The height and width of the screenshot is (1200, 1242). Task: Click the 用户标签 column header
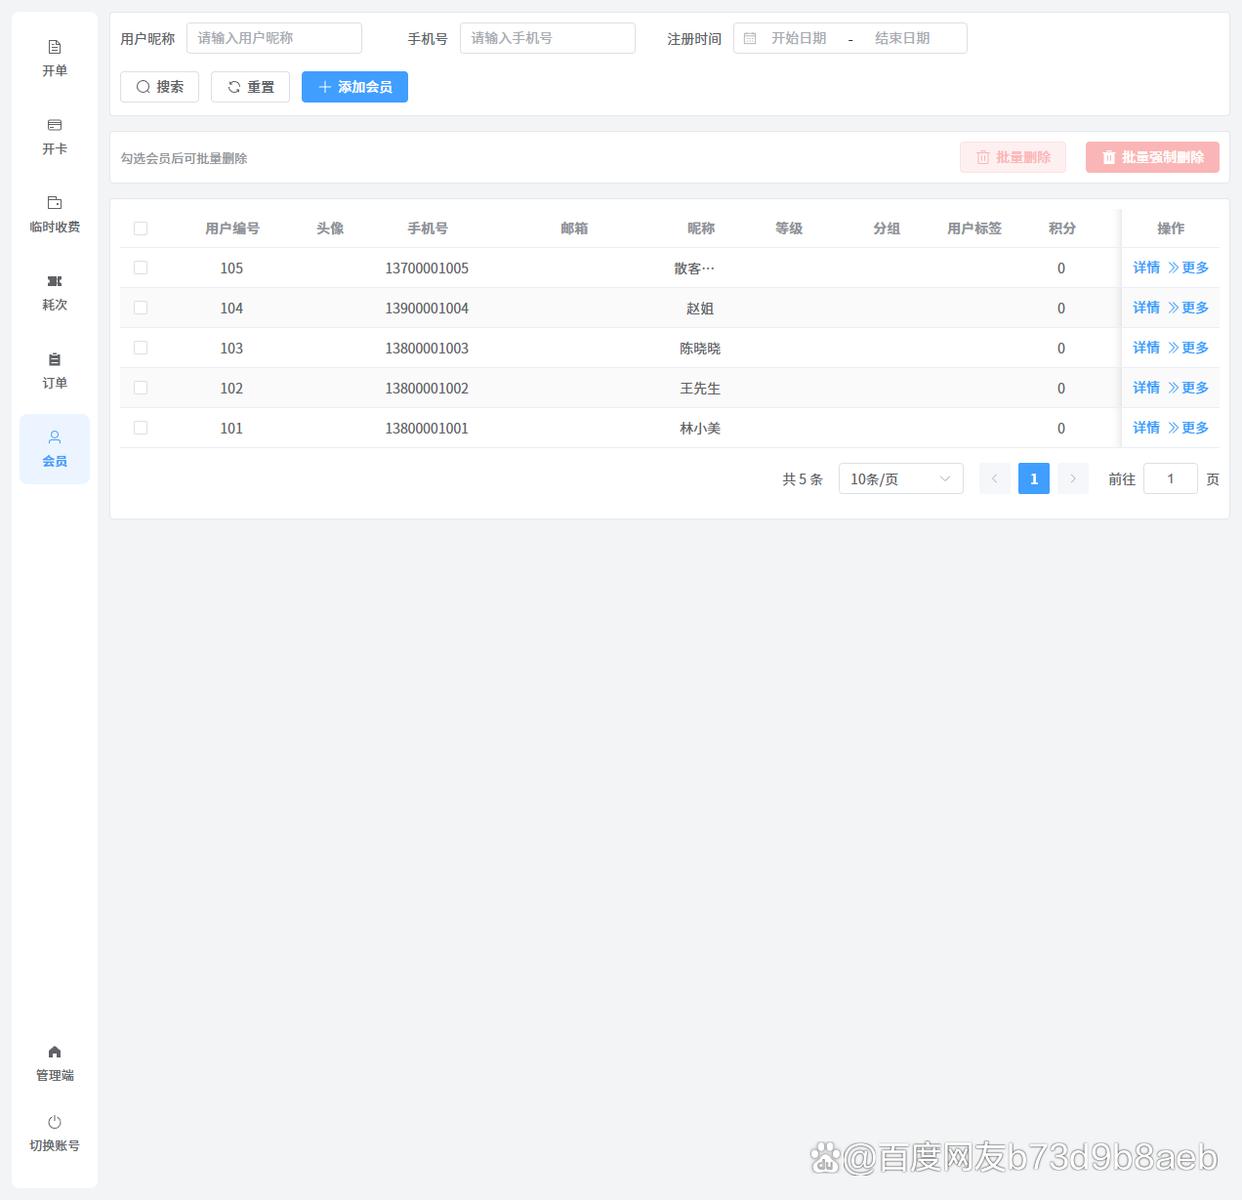point(975,228)
